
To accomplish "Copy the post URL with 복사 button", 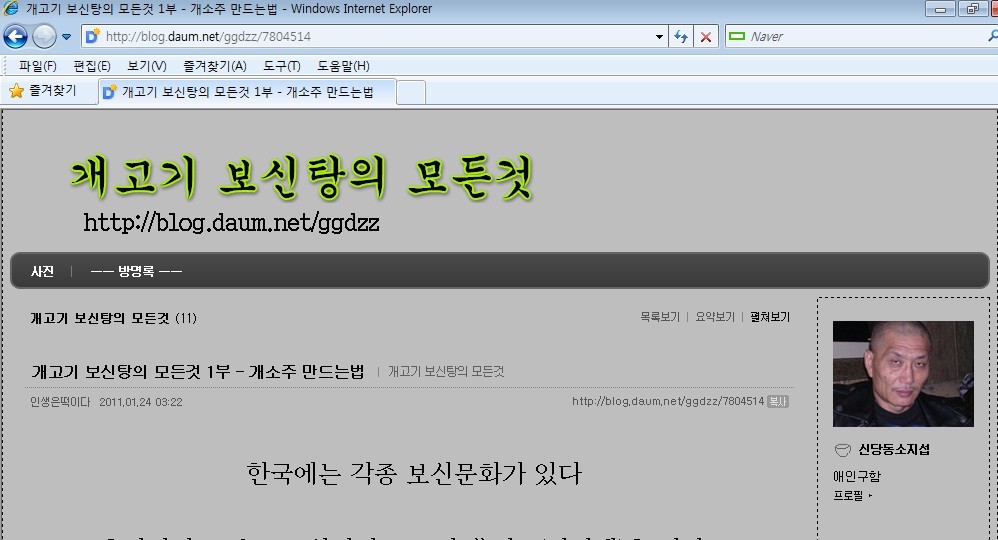I will (778, 401).
